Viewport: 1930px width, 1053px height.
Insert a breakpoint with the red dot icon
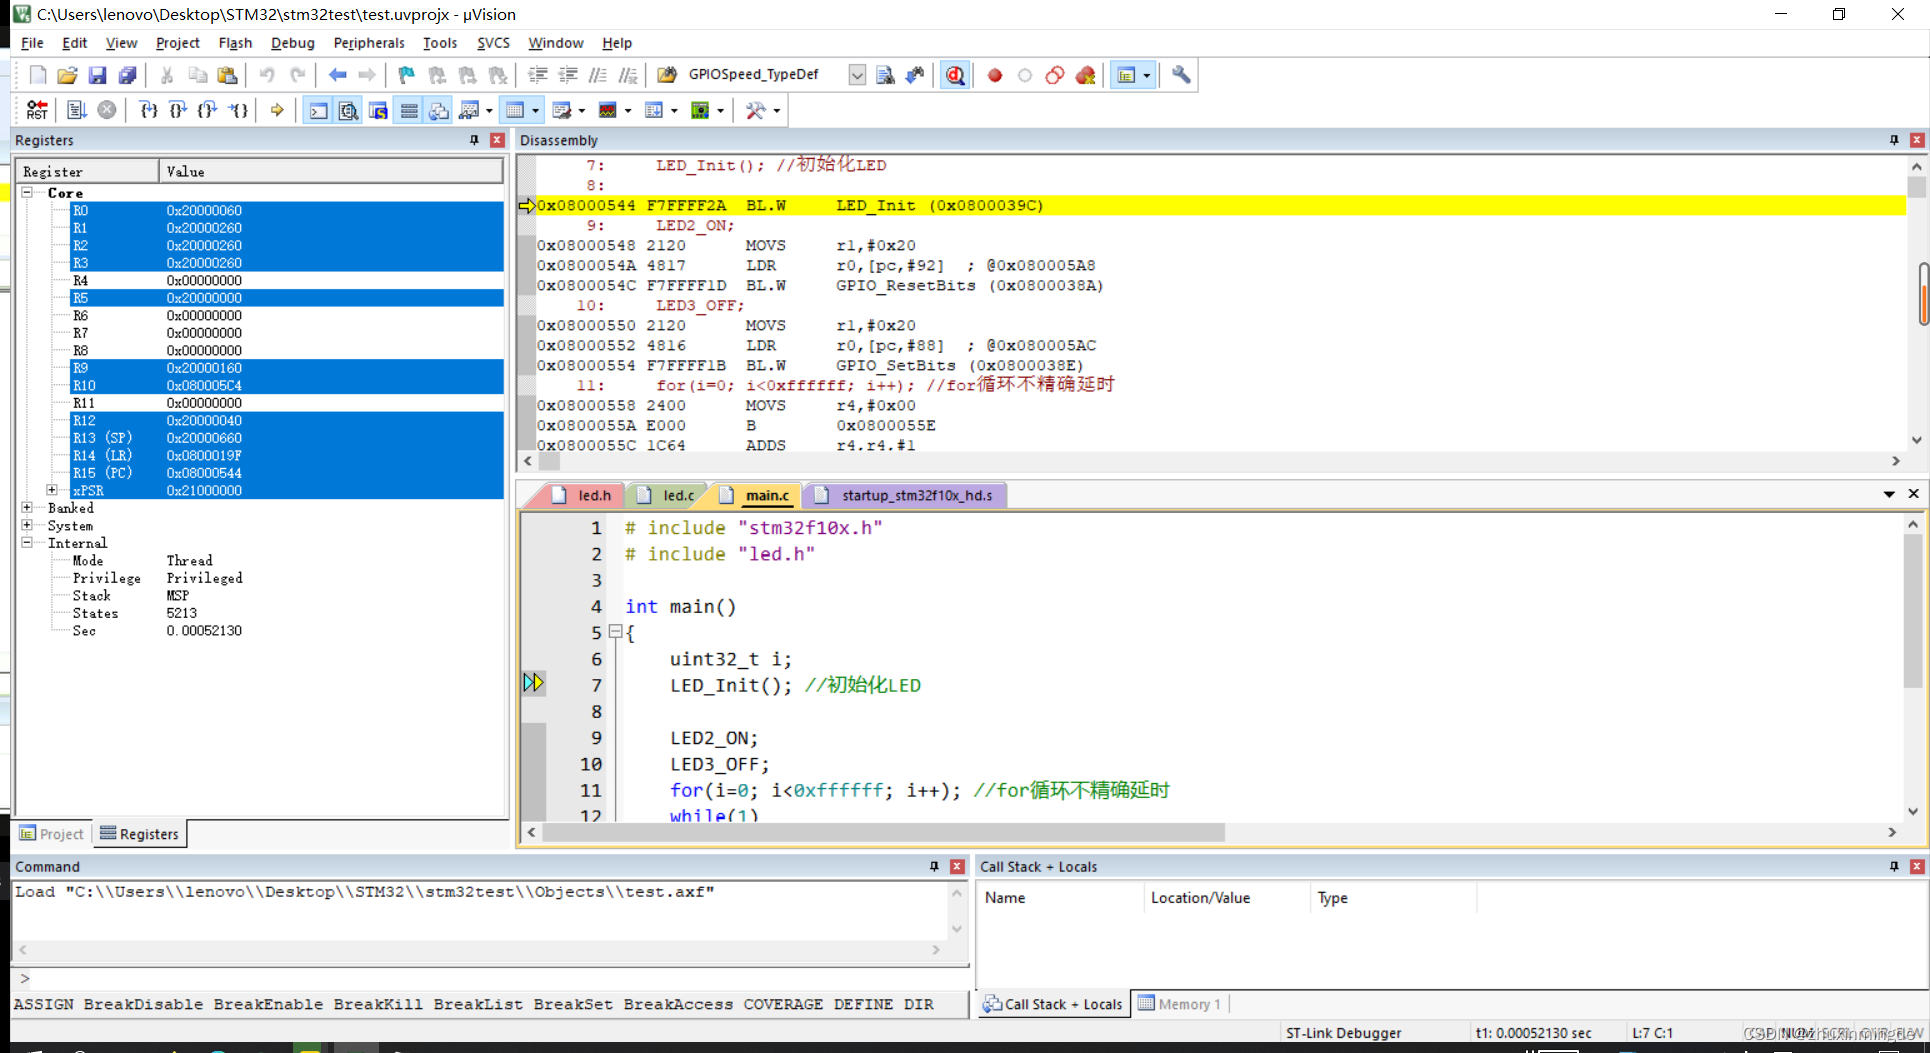click(x=995, y=75)
